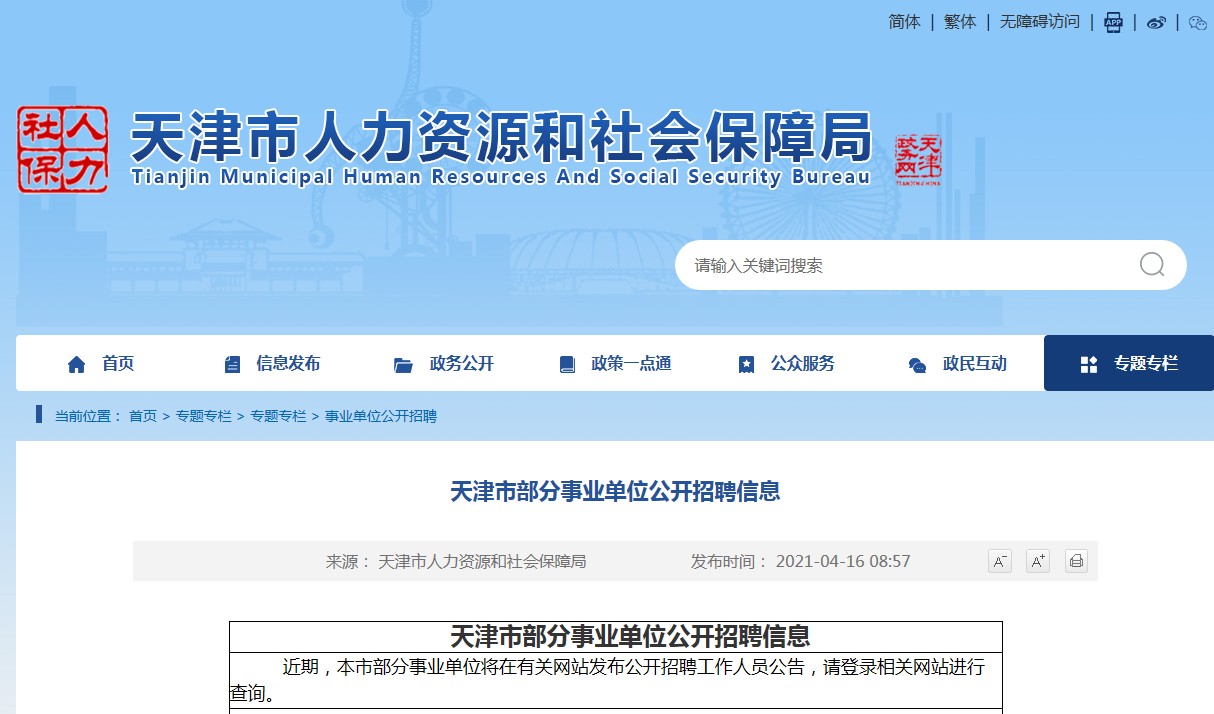Decrease font size with A- icon
This screenshot has width=1214, height=714.
click(x=999, y=561)
